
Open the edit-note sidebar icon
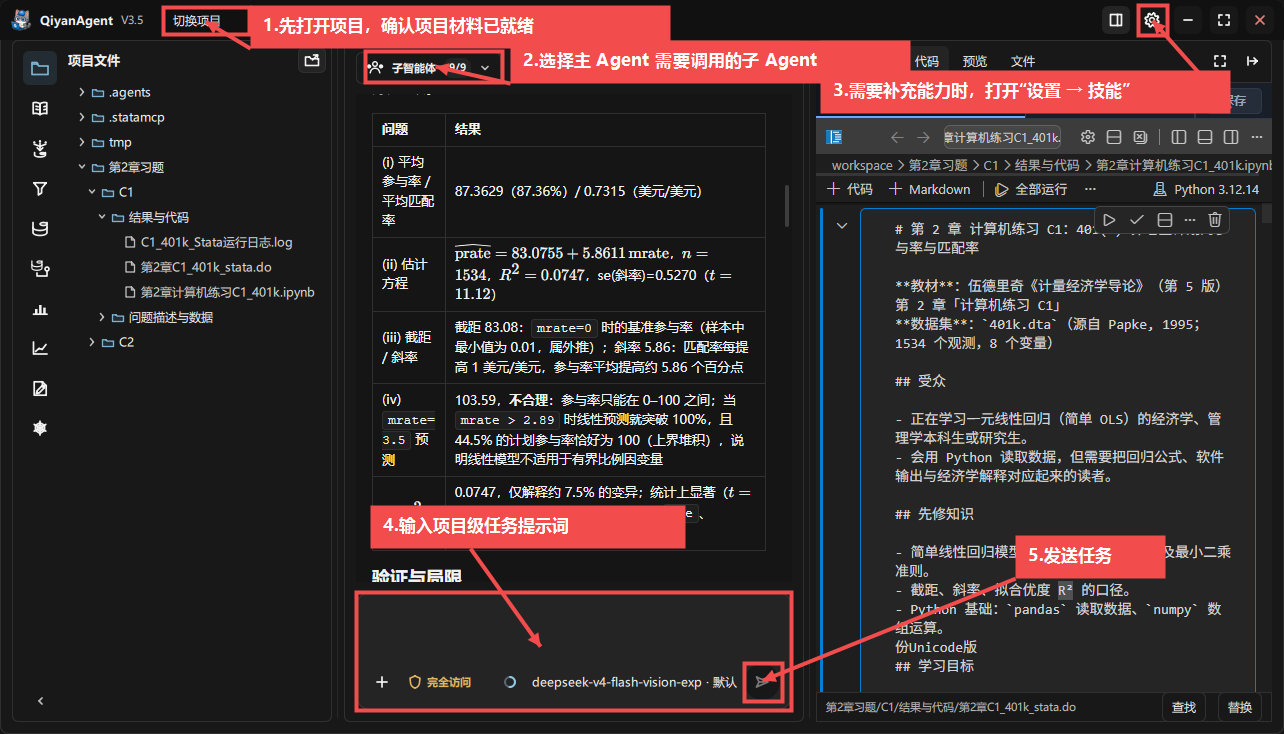tap(40, 389)
